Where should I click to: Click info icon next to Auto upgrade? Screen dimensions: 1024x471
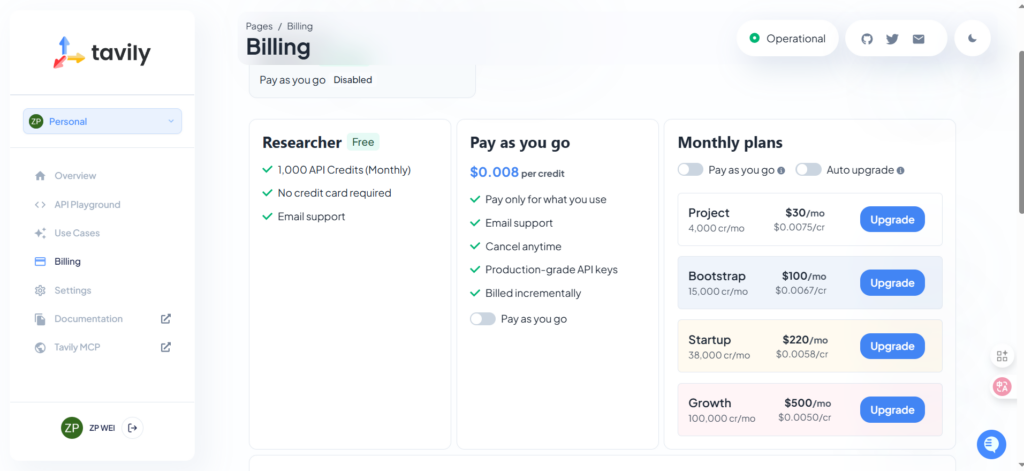pyautogui.click(x=901, y=170)
